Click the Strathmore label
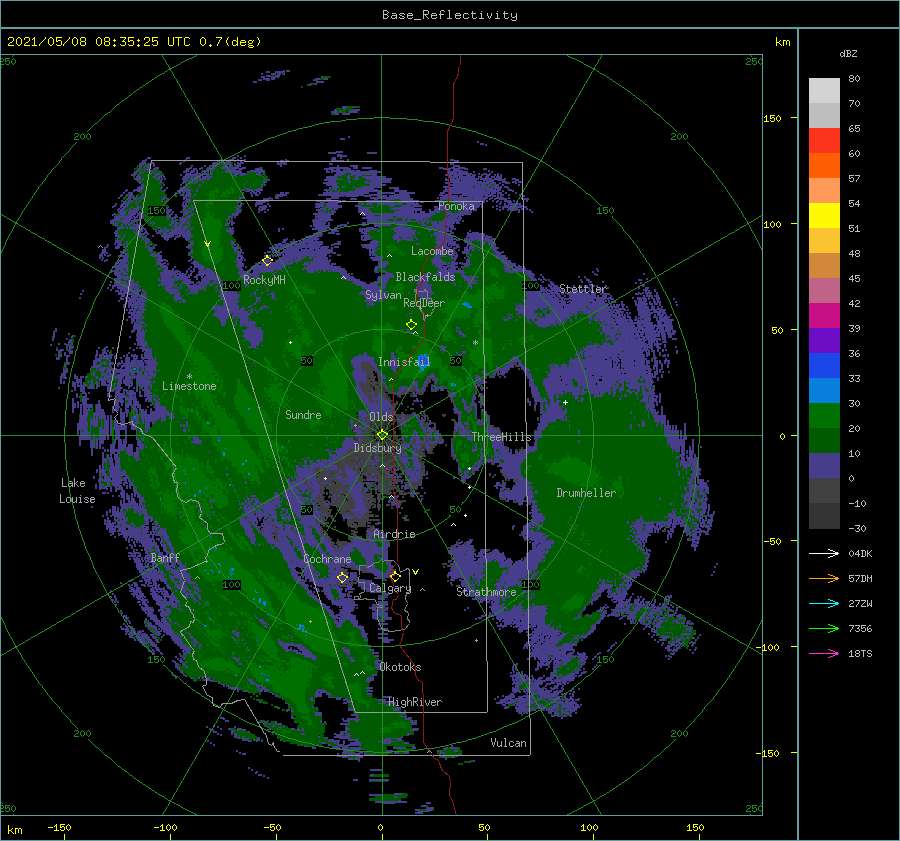The height and width of the screenshot is (841, 900). pyautogui.click(x=486, y=592)
